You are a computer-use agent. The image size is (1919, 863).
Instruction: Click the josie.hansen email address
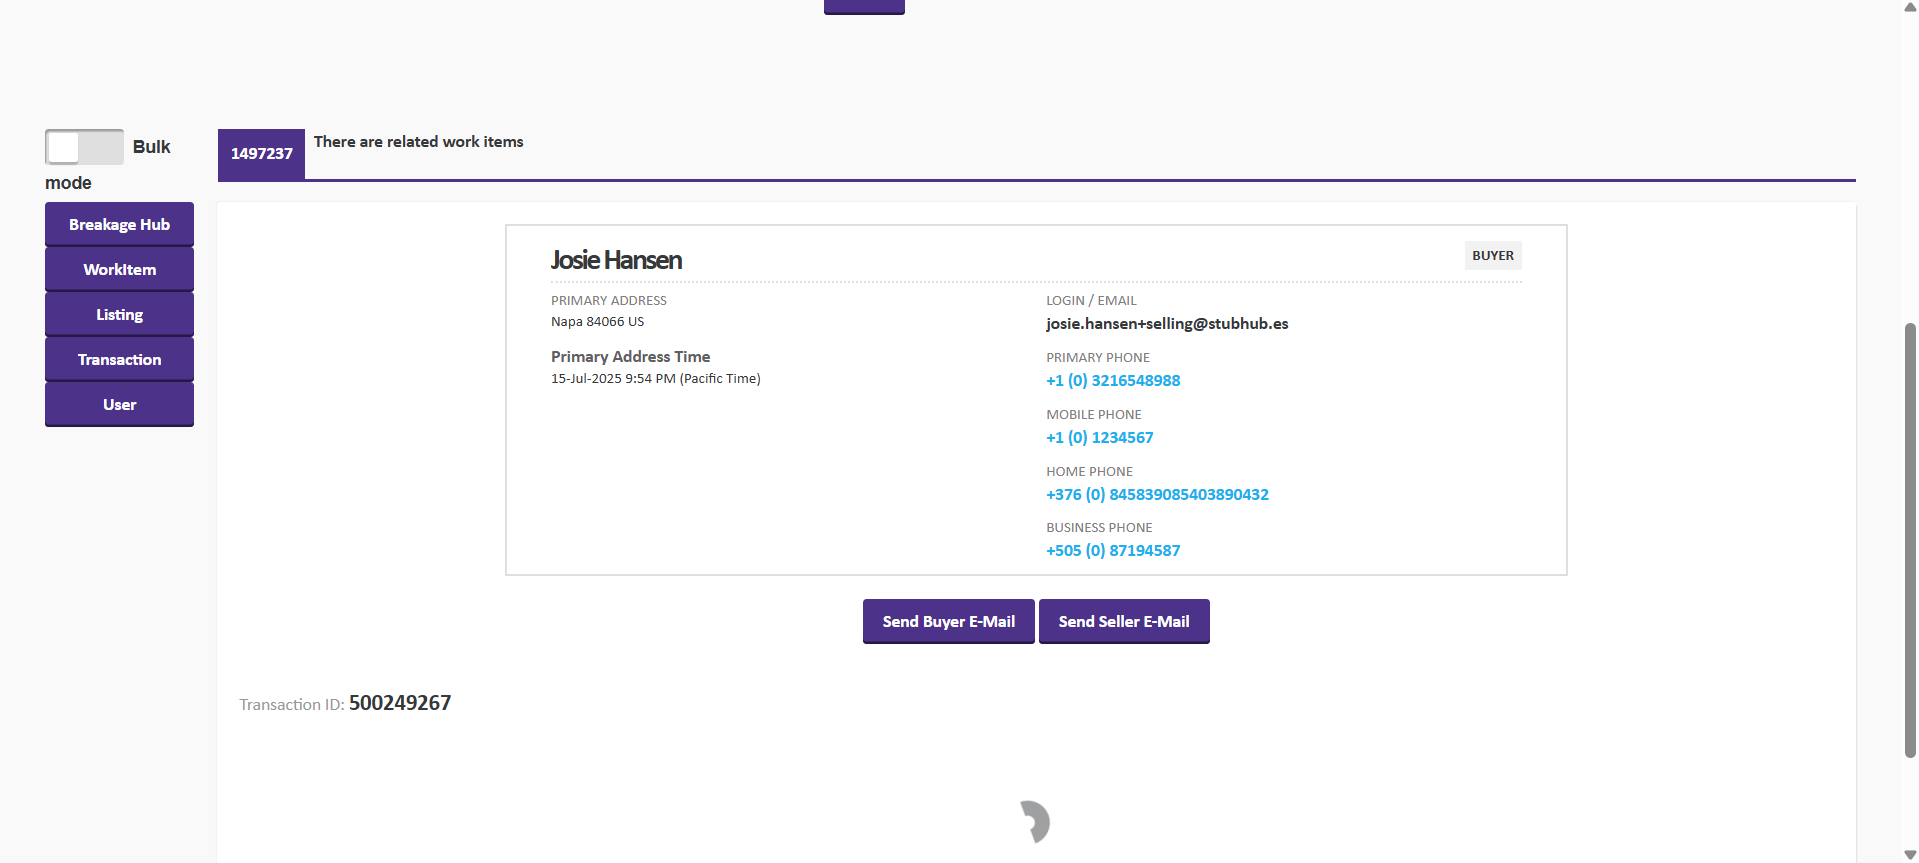tap(1167, 323)
